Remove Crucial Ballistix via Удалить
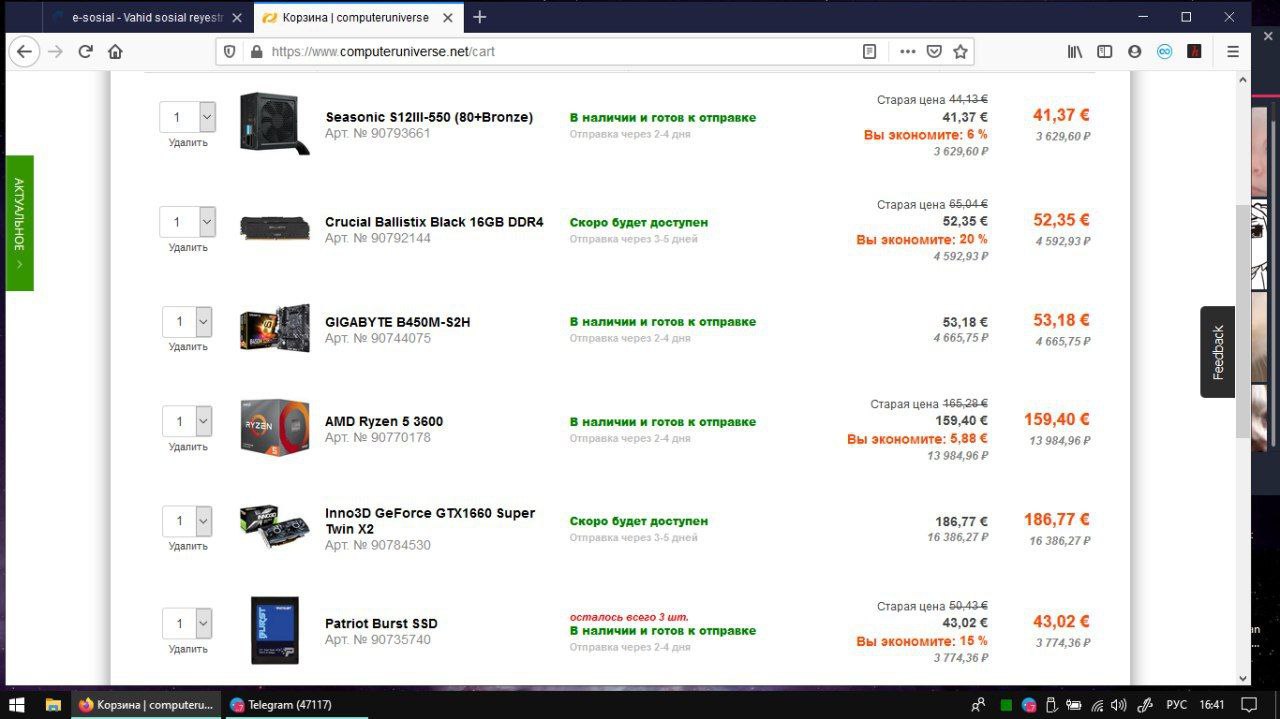Image resolution: width=1280 pixels, height=719 pixels. 188,248
